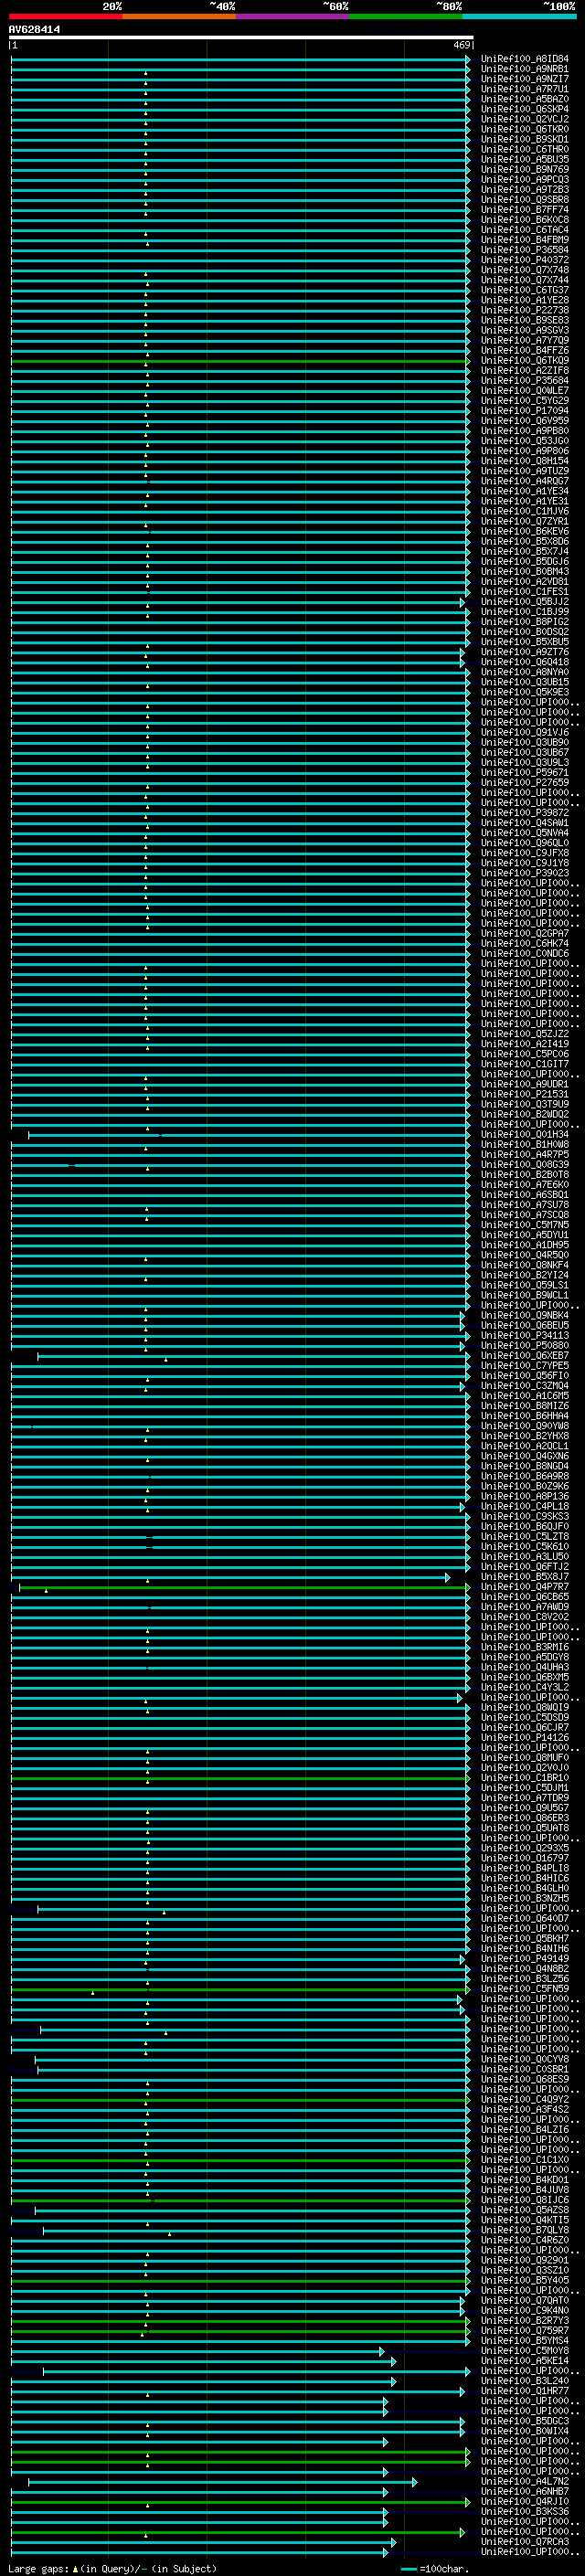This screenshot has width=585, height=2576.
Task: Select the UniRef100_Q1HR77 label
Action: [x=524, y=2391]
